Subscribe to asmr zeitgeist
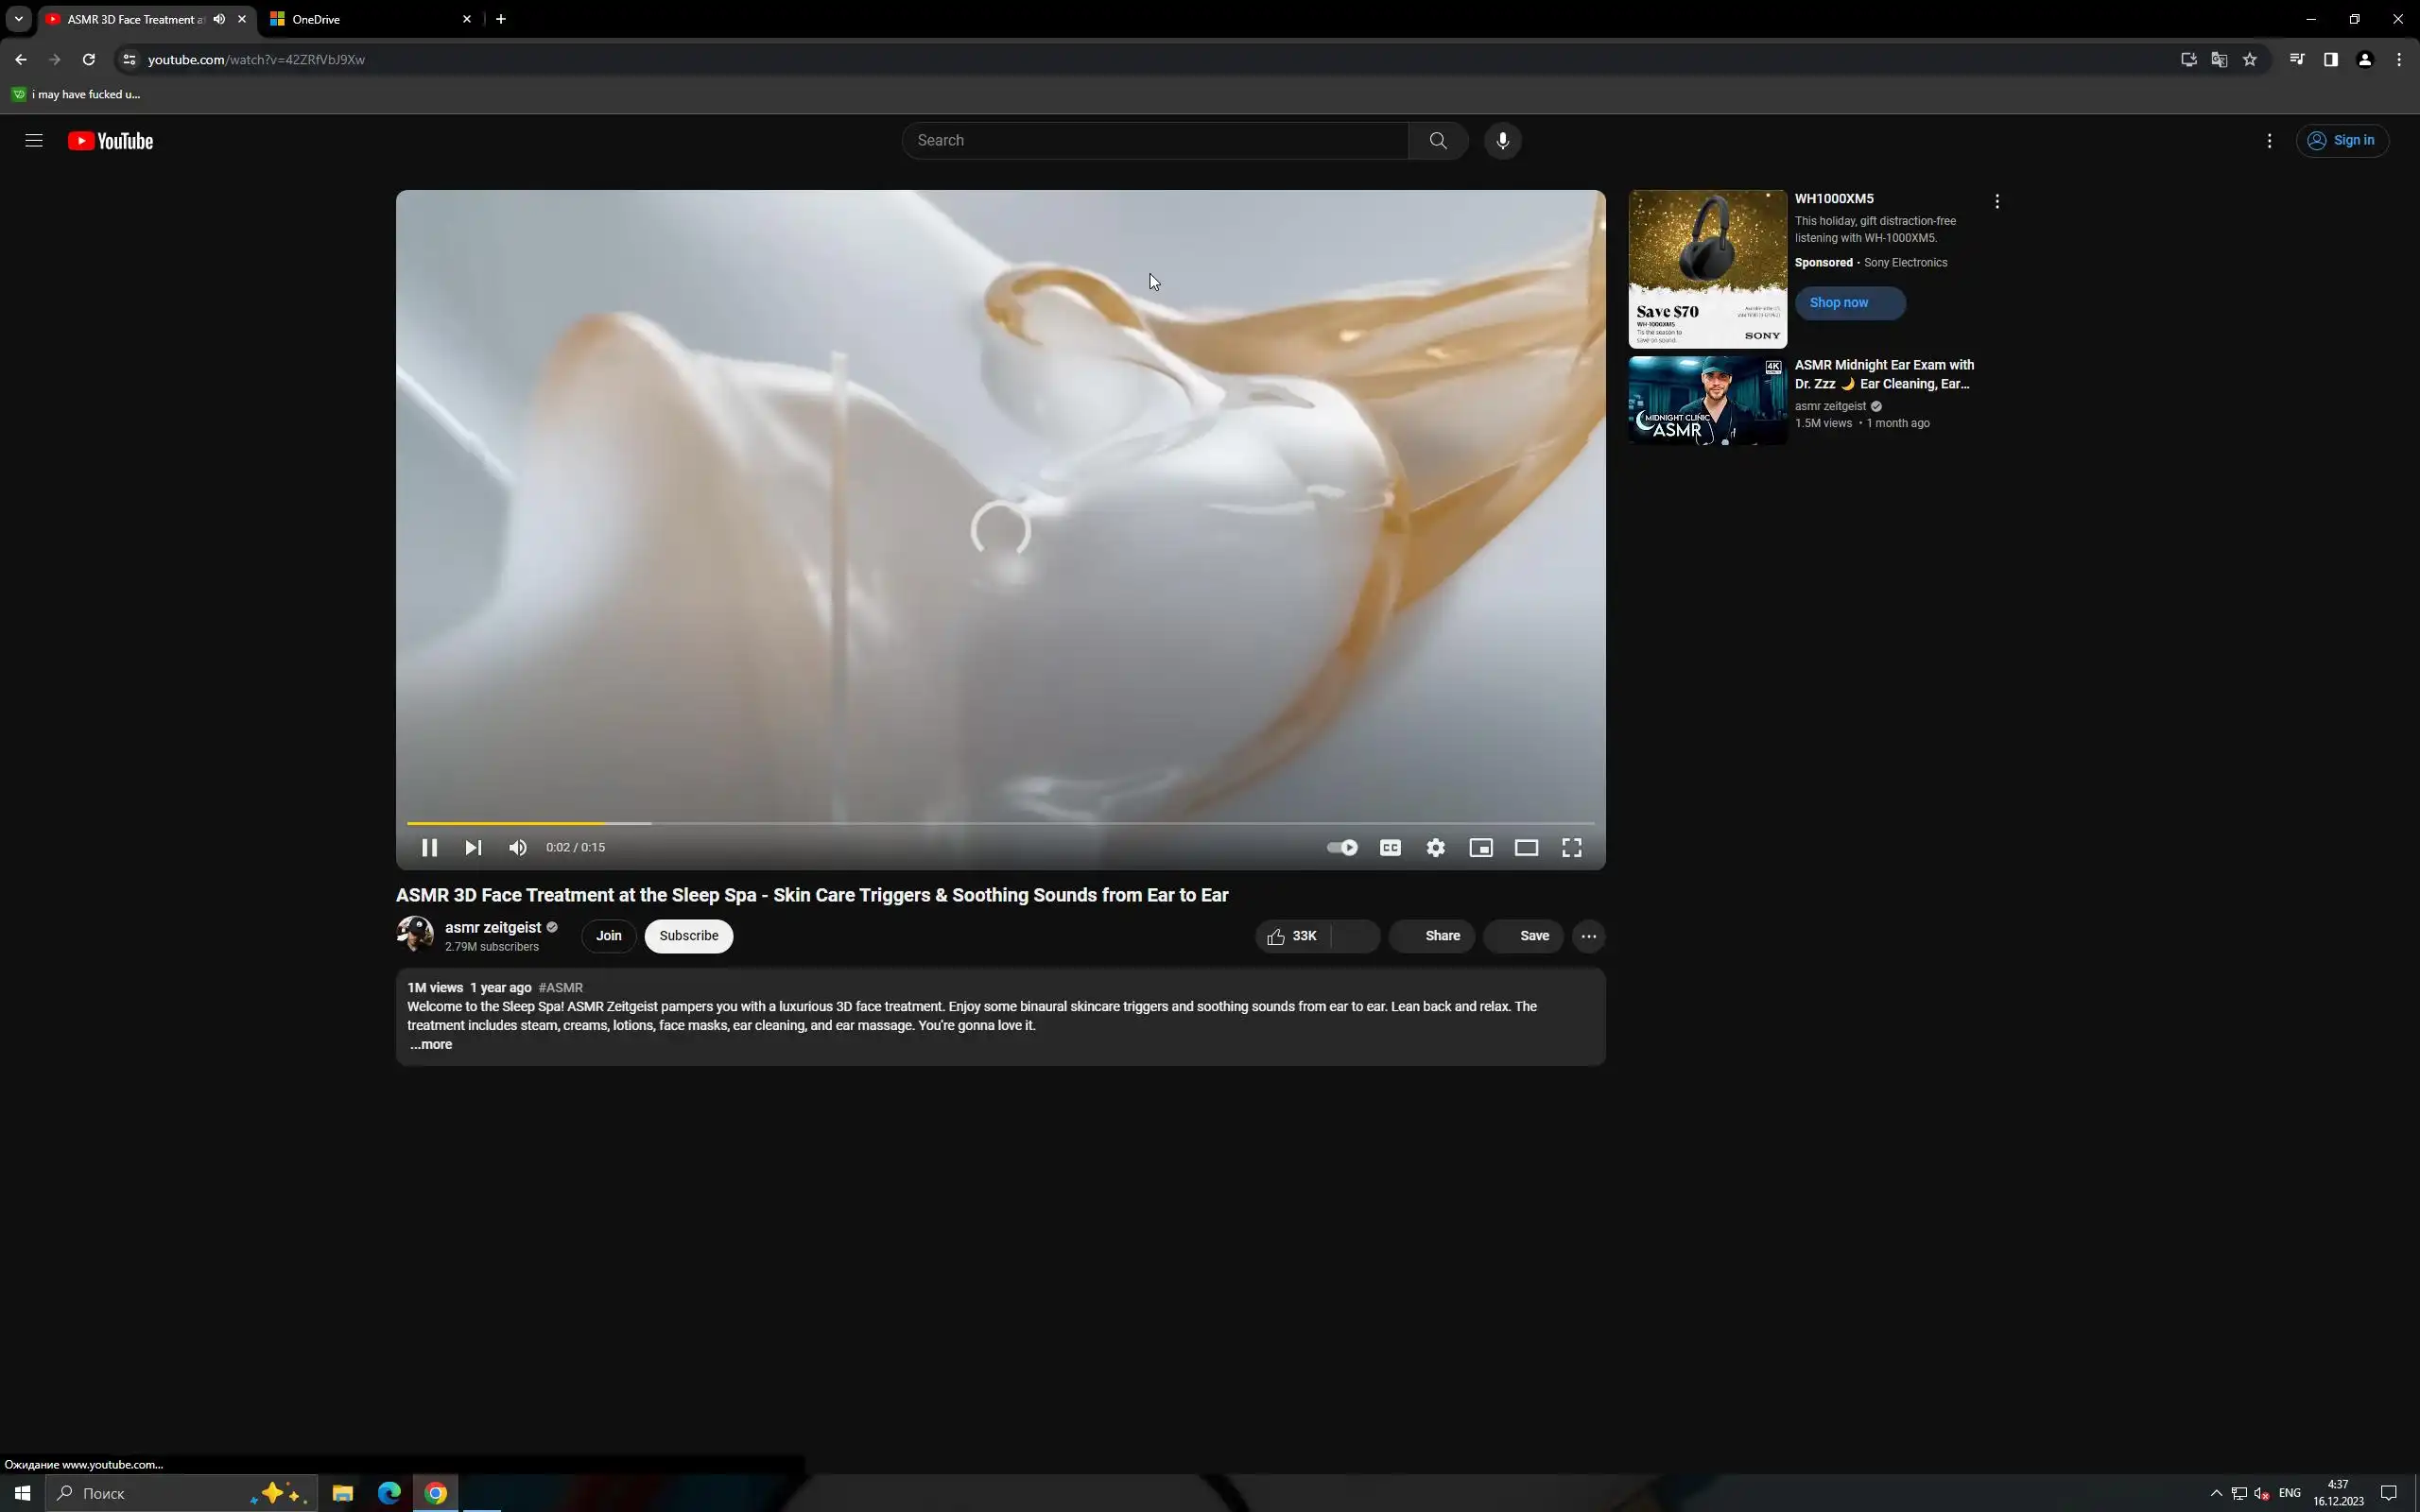The image size is (2420, 1512). (688, 936)
